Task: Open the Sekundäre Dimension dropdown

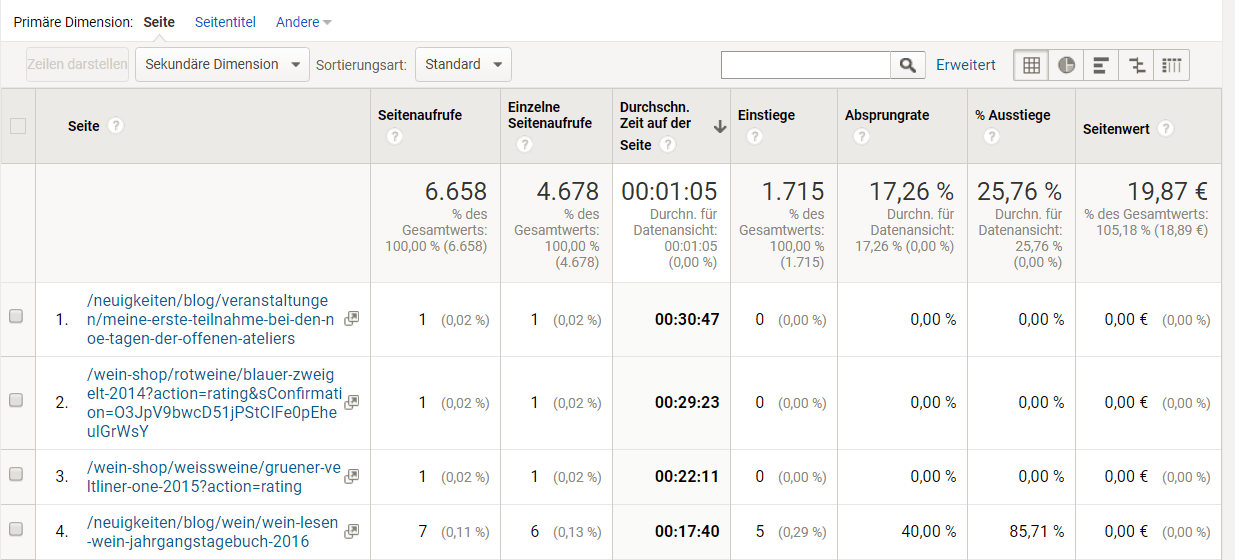Action: tap(222, 65)
